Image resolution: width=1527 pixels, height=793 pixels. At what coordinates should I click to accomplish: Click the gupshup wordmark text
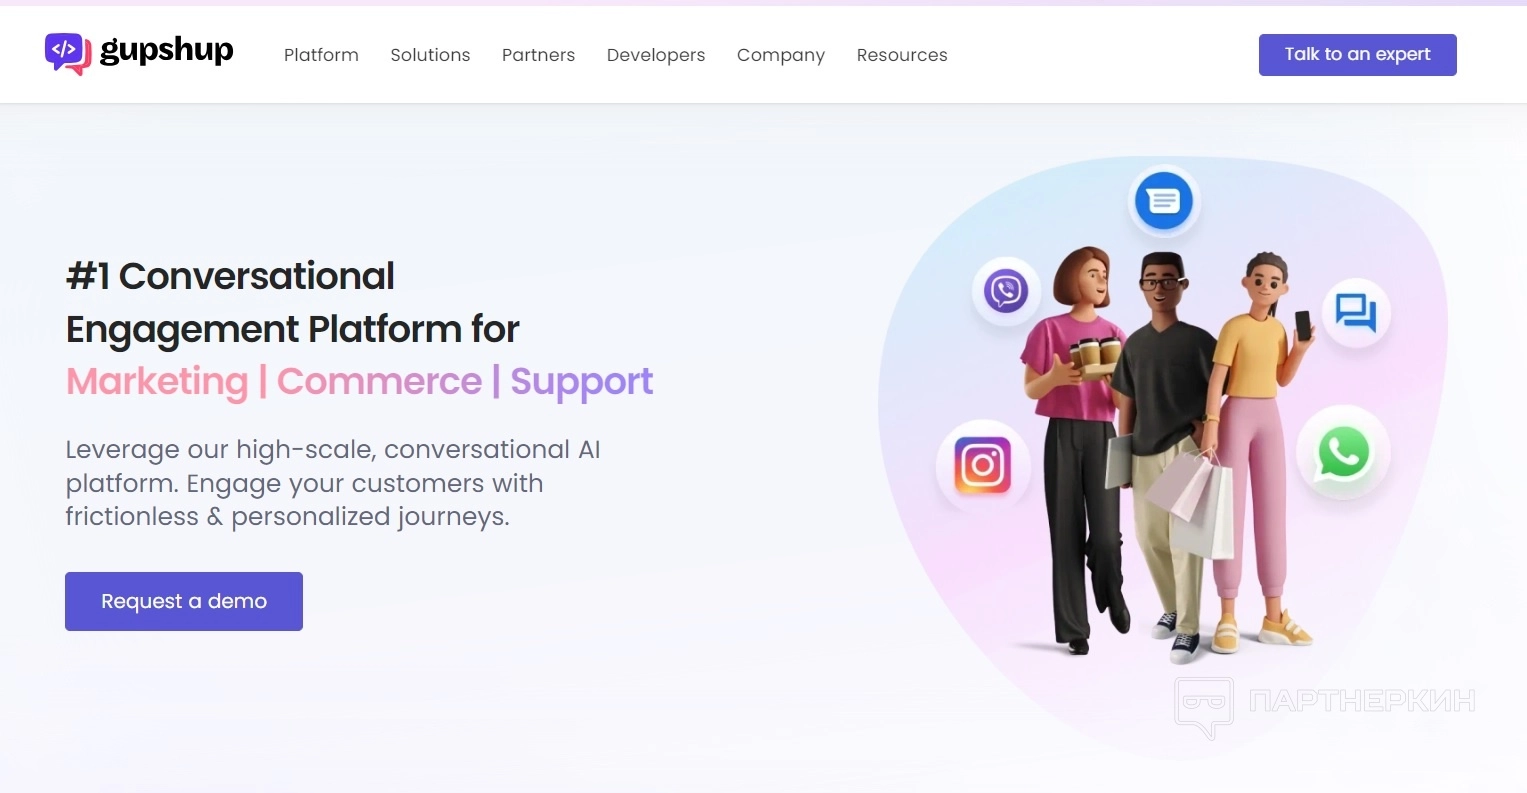pos(166,51)
